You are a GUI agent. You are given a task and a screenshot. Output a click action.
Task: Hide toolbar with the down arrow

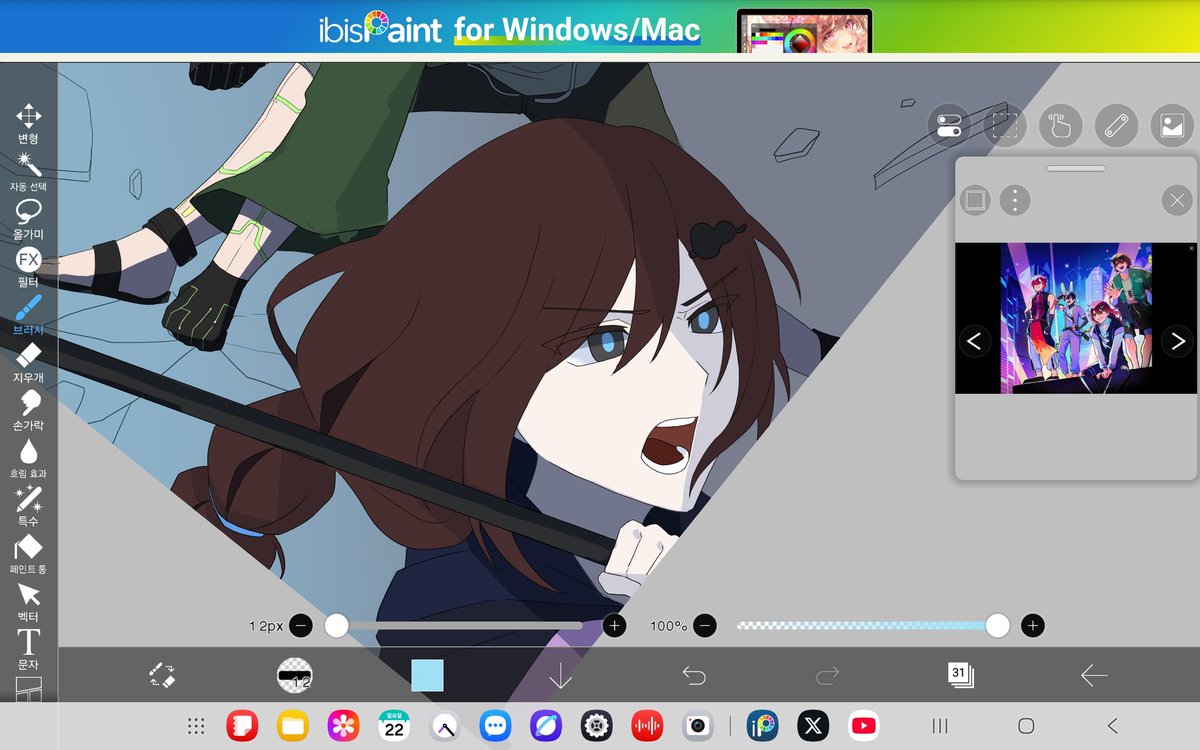[560, 675]
